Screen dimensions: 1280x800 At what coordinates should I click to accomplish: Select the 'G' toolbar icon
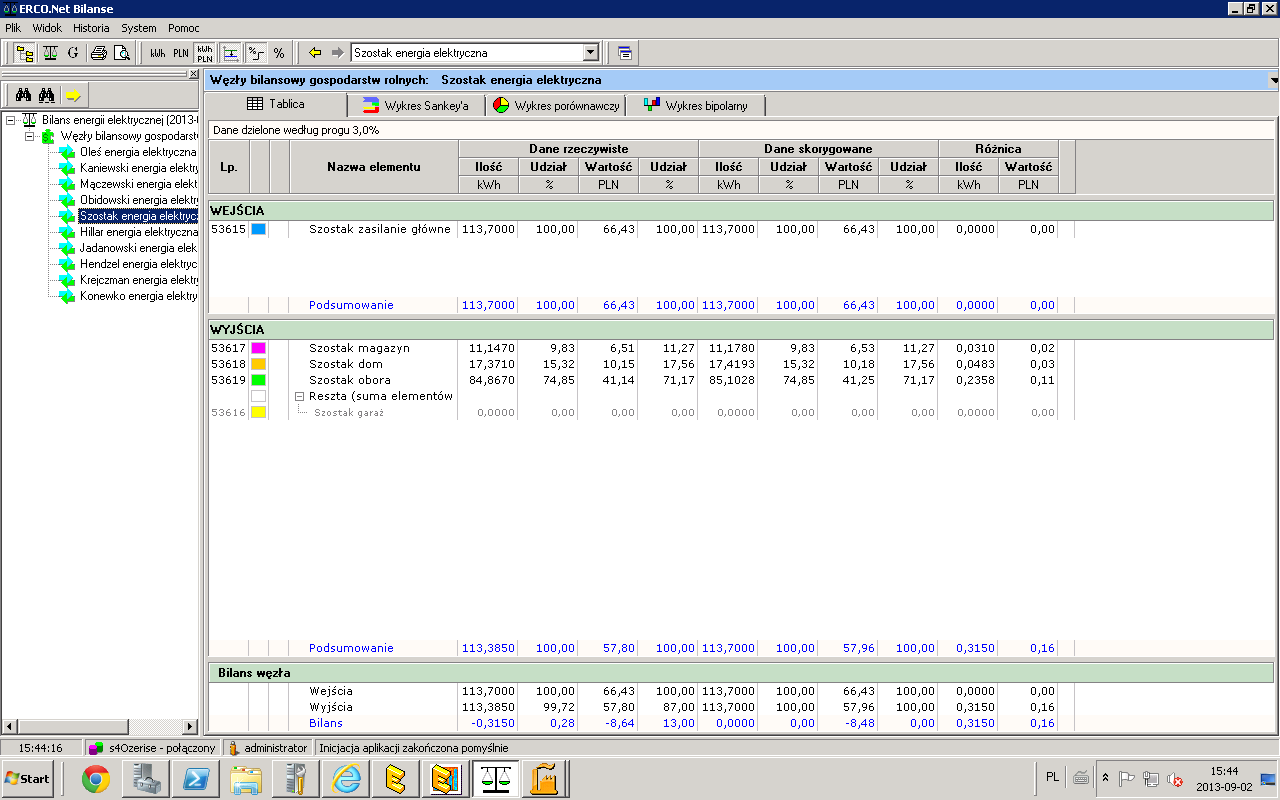point(73,53)
